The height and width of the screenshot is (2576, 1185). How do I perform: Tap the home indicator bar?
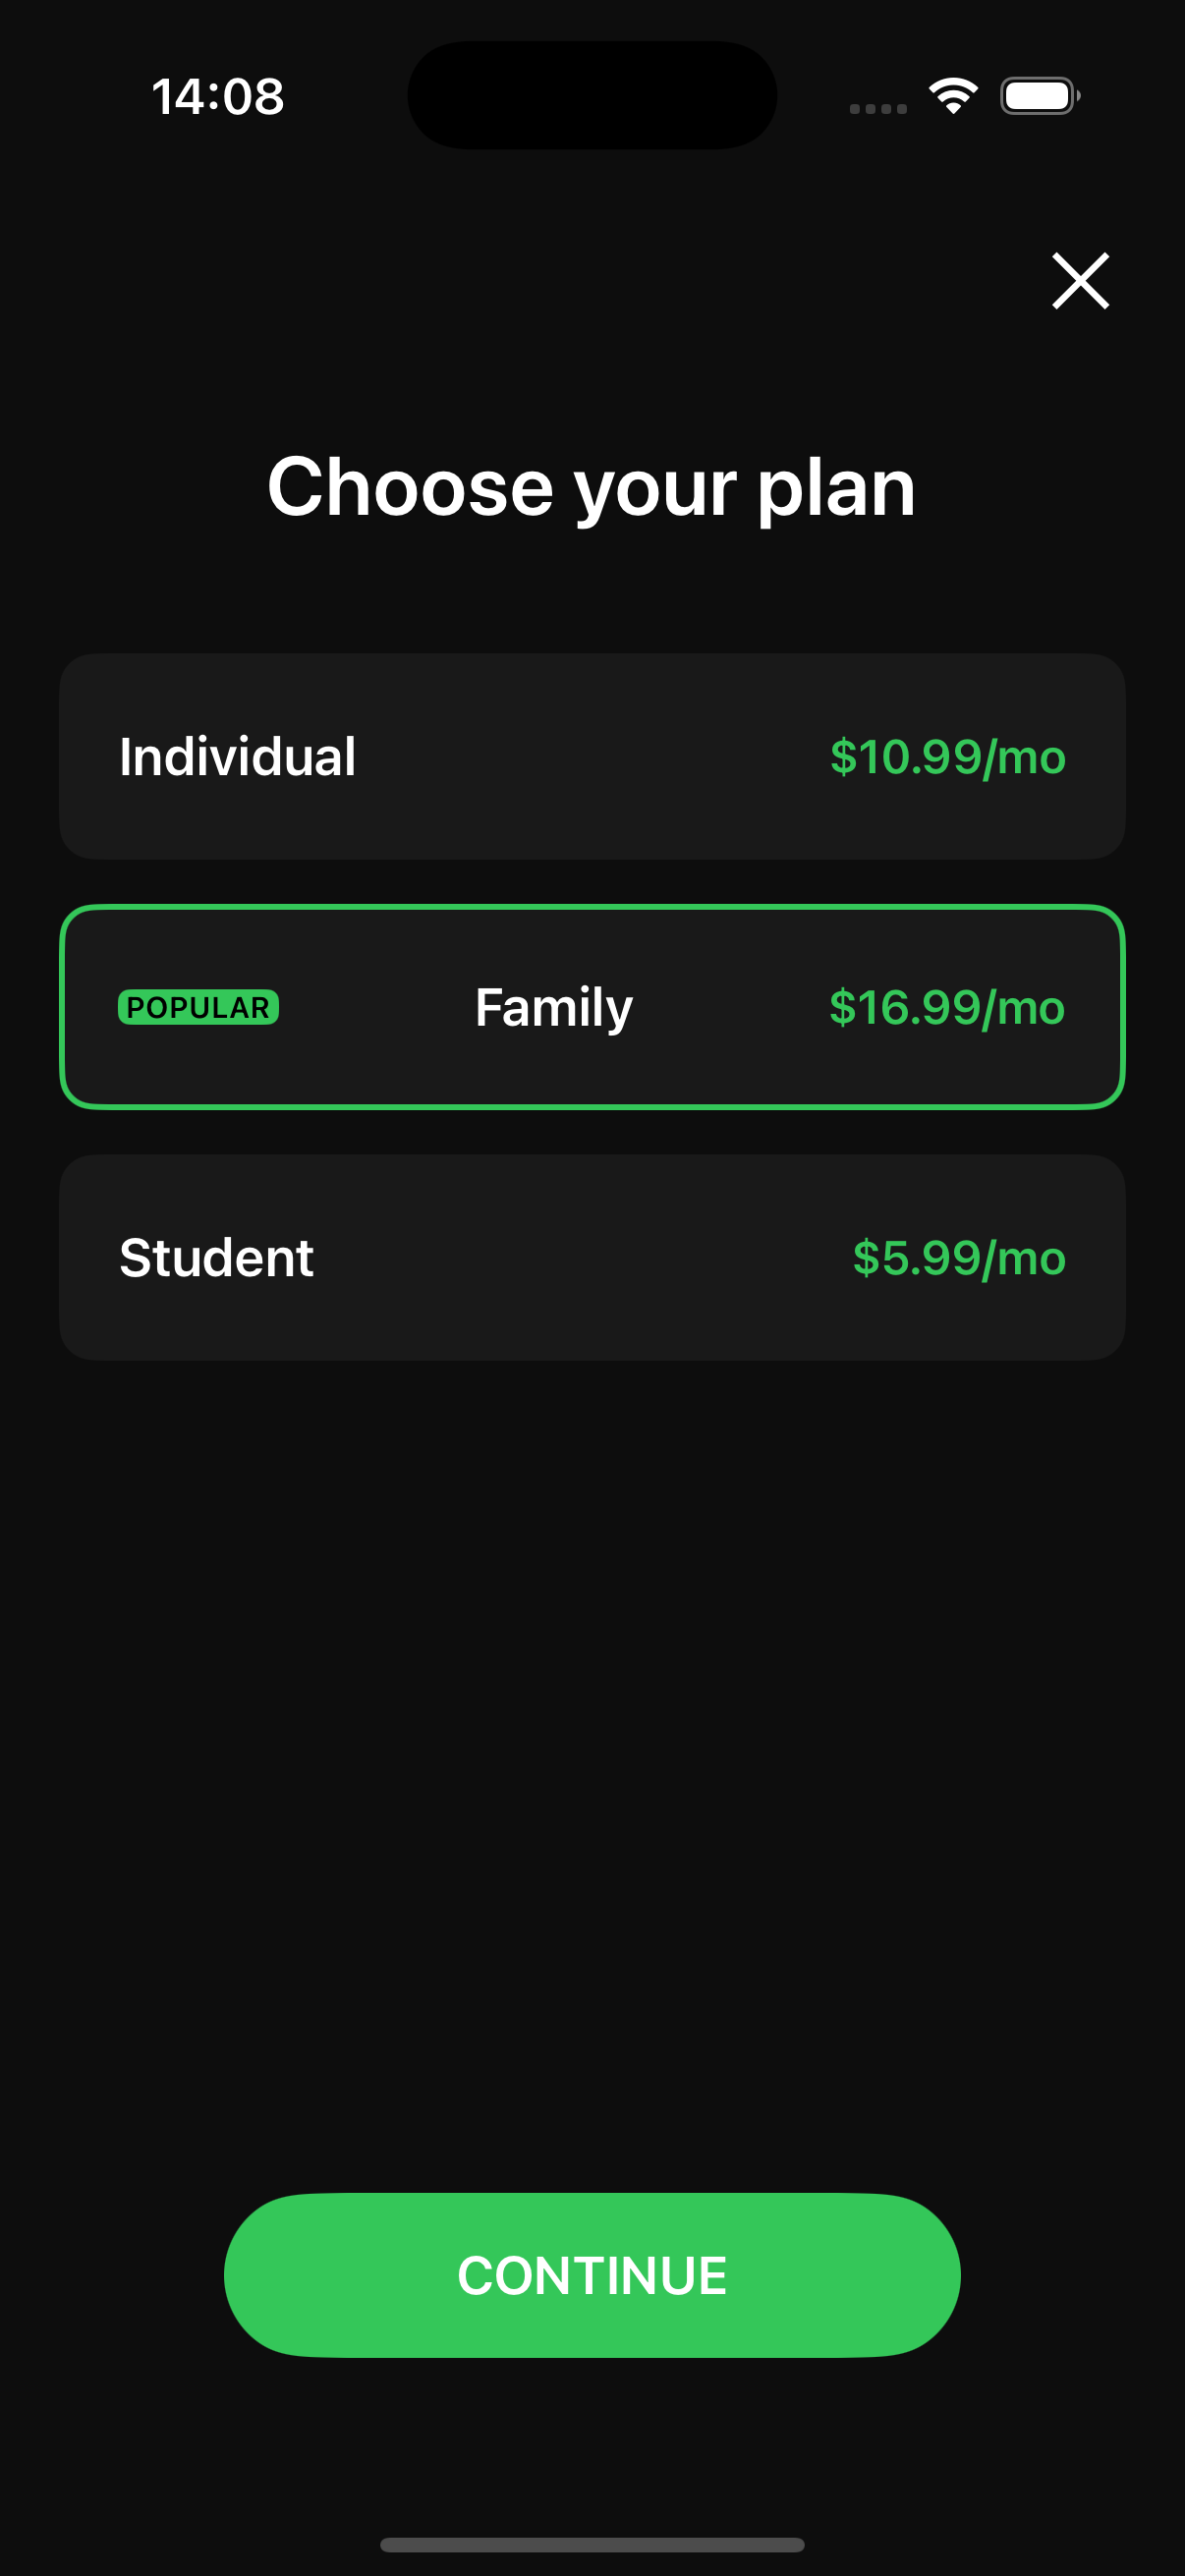pyautogui.click(x=592, y=2544)
